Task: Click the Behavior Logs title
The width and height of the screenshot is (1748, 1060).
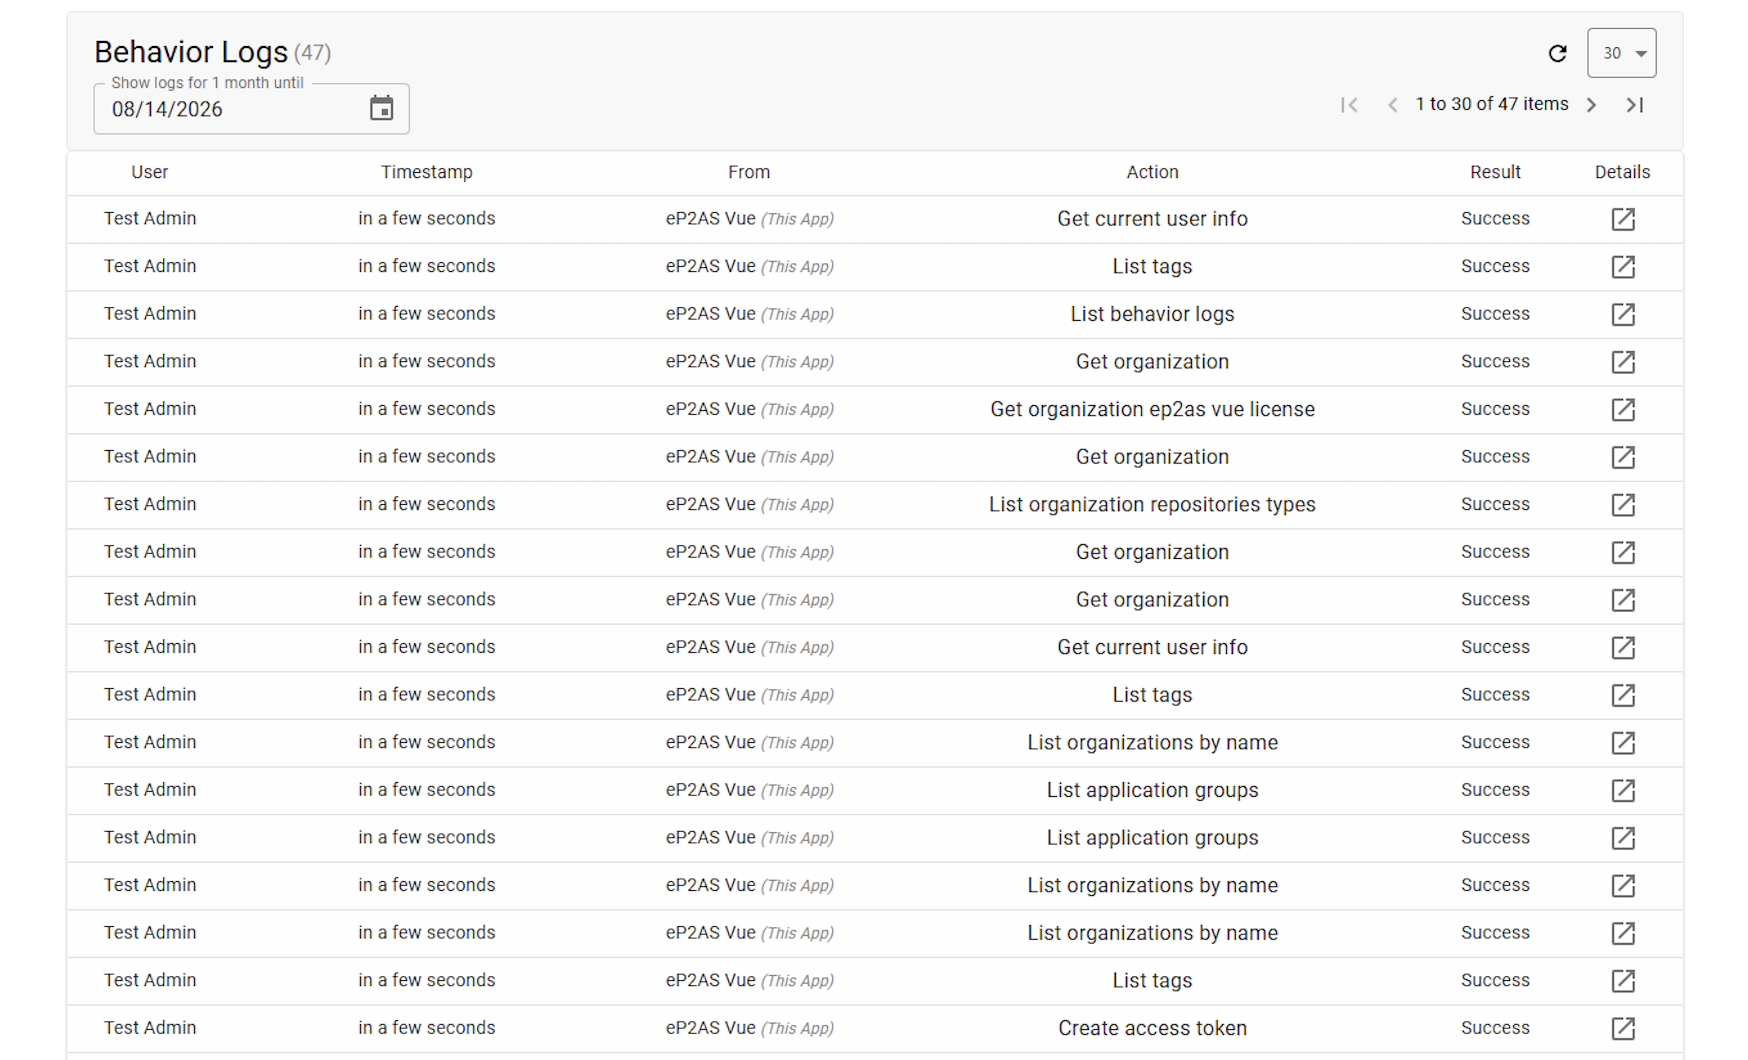Action: (x=191, y=52)
